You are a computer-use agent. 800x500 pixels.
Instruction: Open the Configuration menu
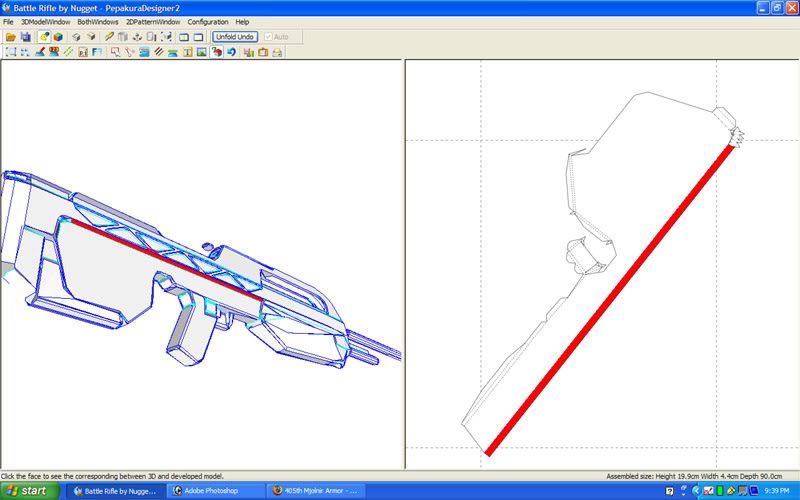208,22
